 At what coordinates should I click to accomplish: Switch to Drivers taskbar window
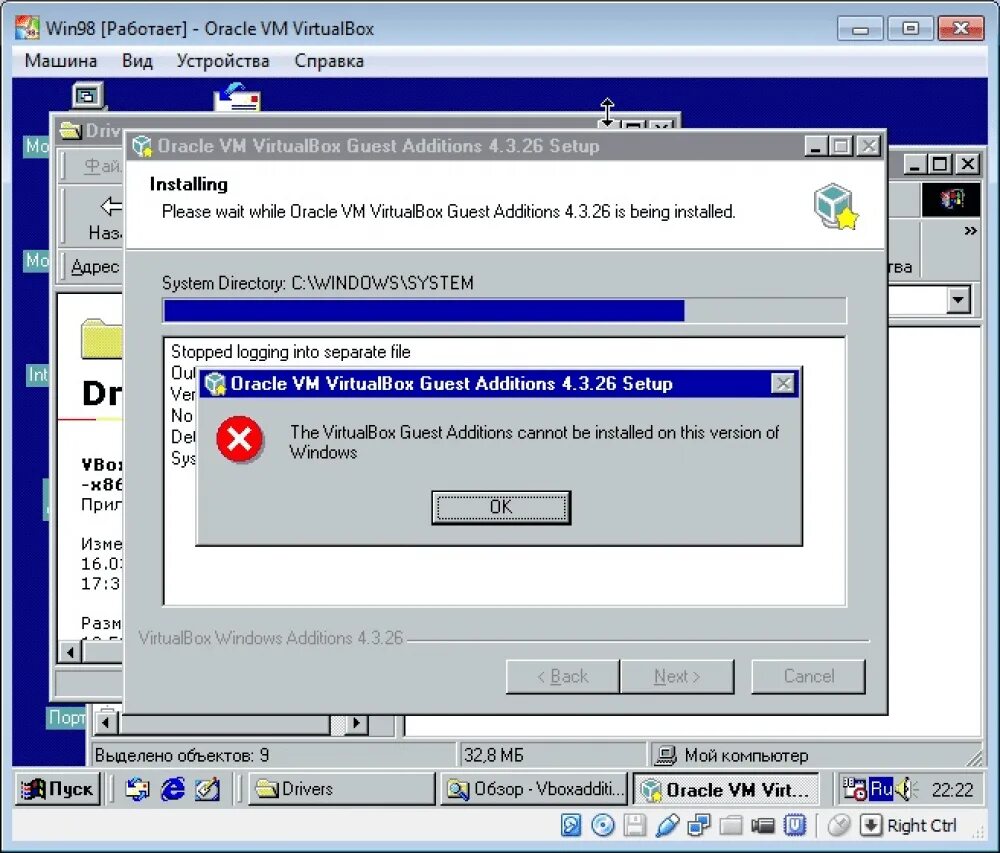[341, 789]
